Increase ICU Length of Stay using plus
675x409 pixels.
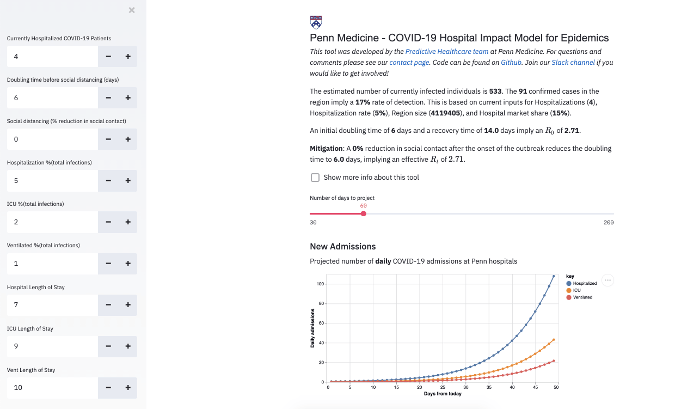128,346
